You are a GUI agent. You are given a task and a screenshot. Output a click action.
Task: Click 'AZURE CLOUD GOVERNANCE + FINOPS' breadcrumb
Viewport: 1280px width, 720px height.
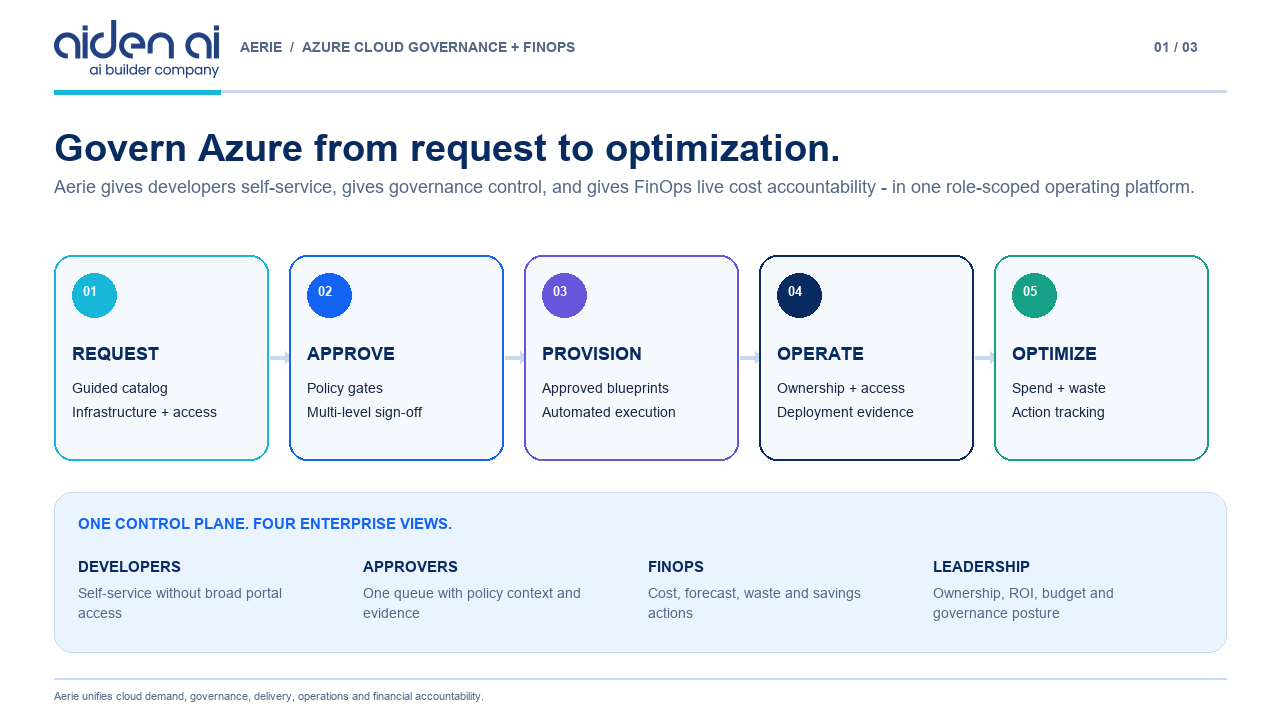click(438, 47)
